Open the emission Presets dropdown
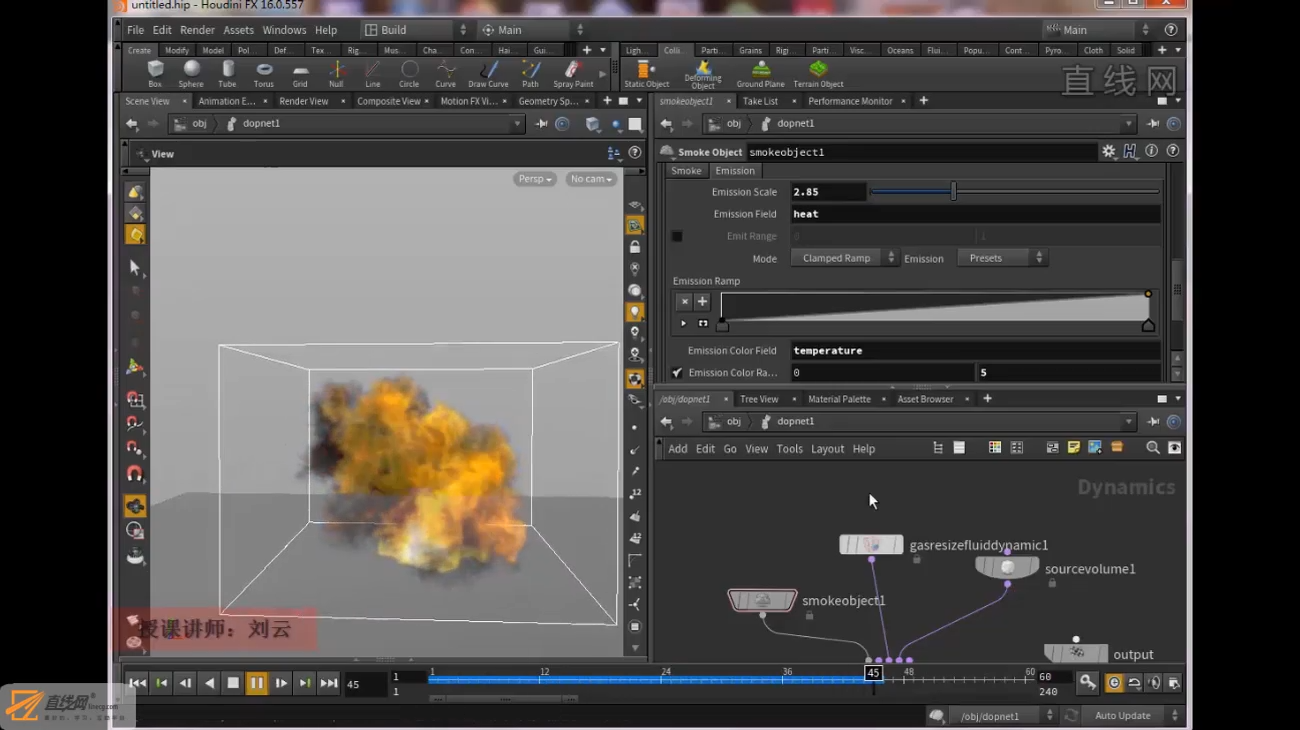The image size is (1300, 730). pyautogui.click(x=1001, y=258)
